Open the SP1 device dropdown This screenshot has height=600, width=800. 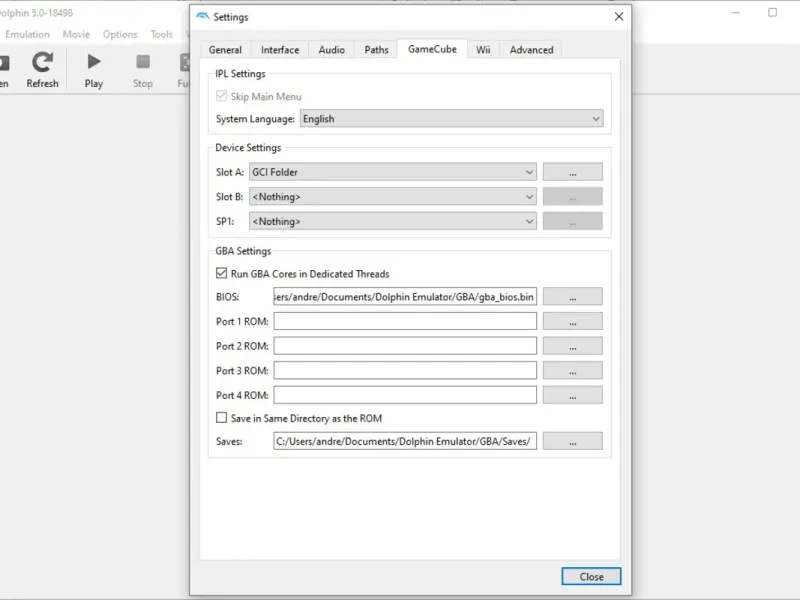(393, 221)
